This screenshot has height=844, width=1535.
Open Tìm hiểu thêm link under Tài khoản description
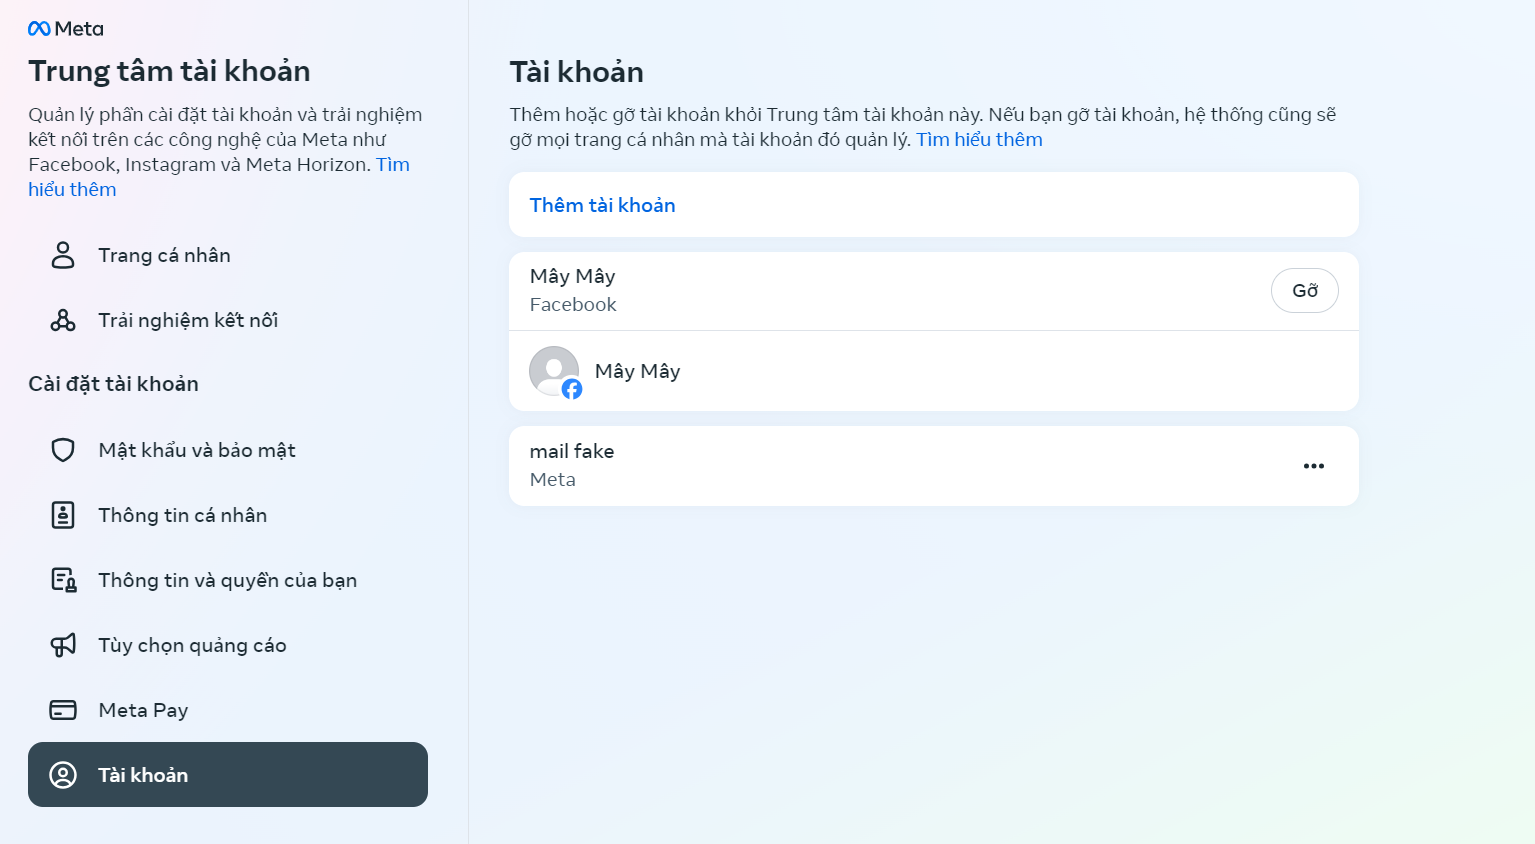(979, 140)
